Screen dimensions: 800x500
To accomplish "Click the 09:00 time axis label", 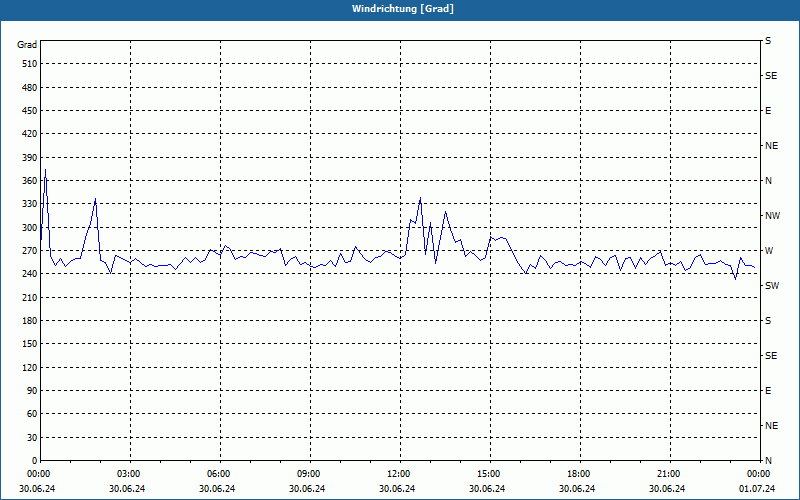I will click(309, 473).
